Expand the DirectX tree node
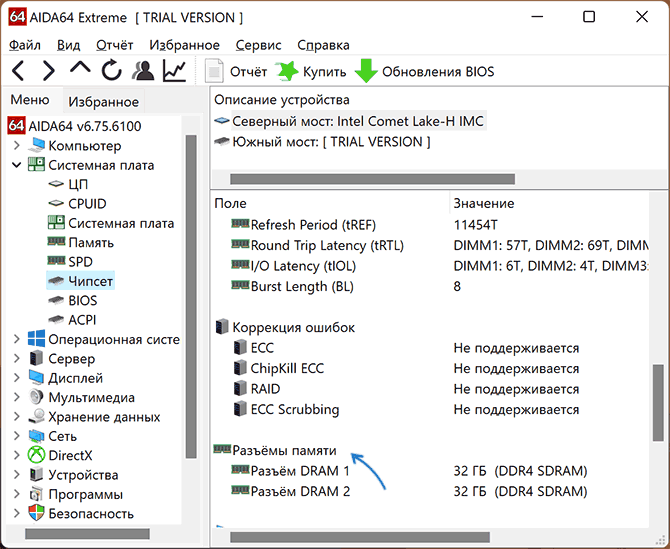The height and width of the screenshot is (549, 670). (16, 455)
